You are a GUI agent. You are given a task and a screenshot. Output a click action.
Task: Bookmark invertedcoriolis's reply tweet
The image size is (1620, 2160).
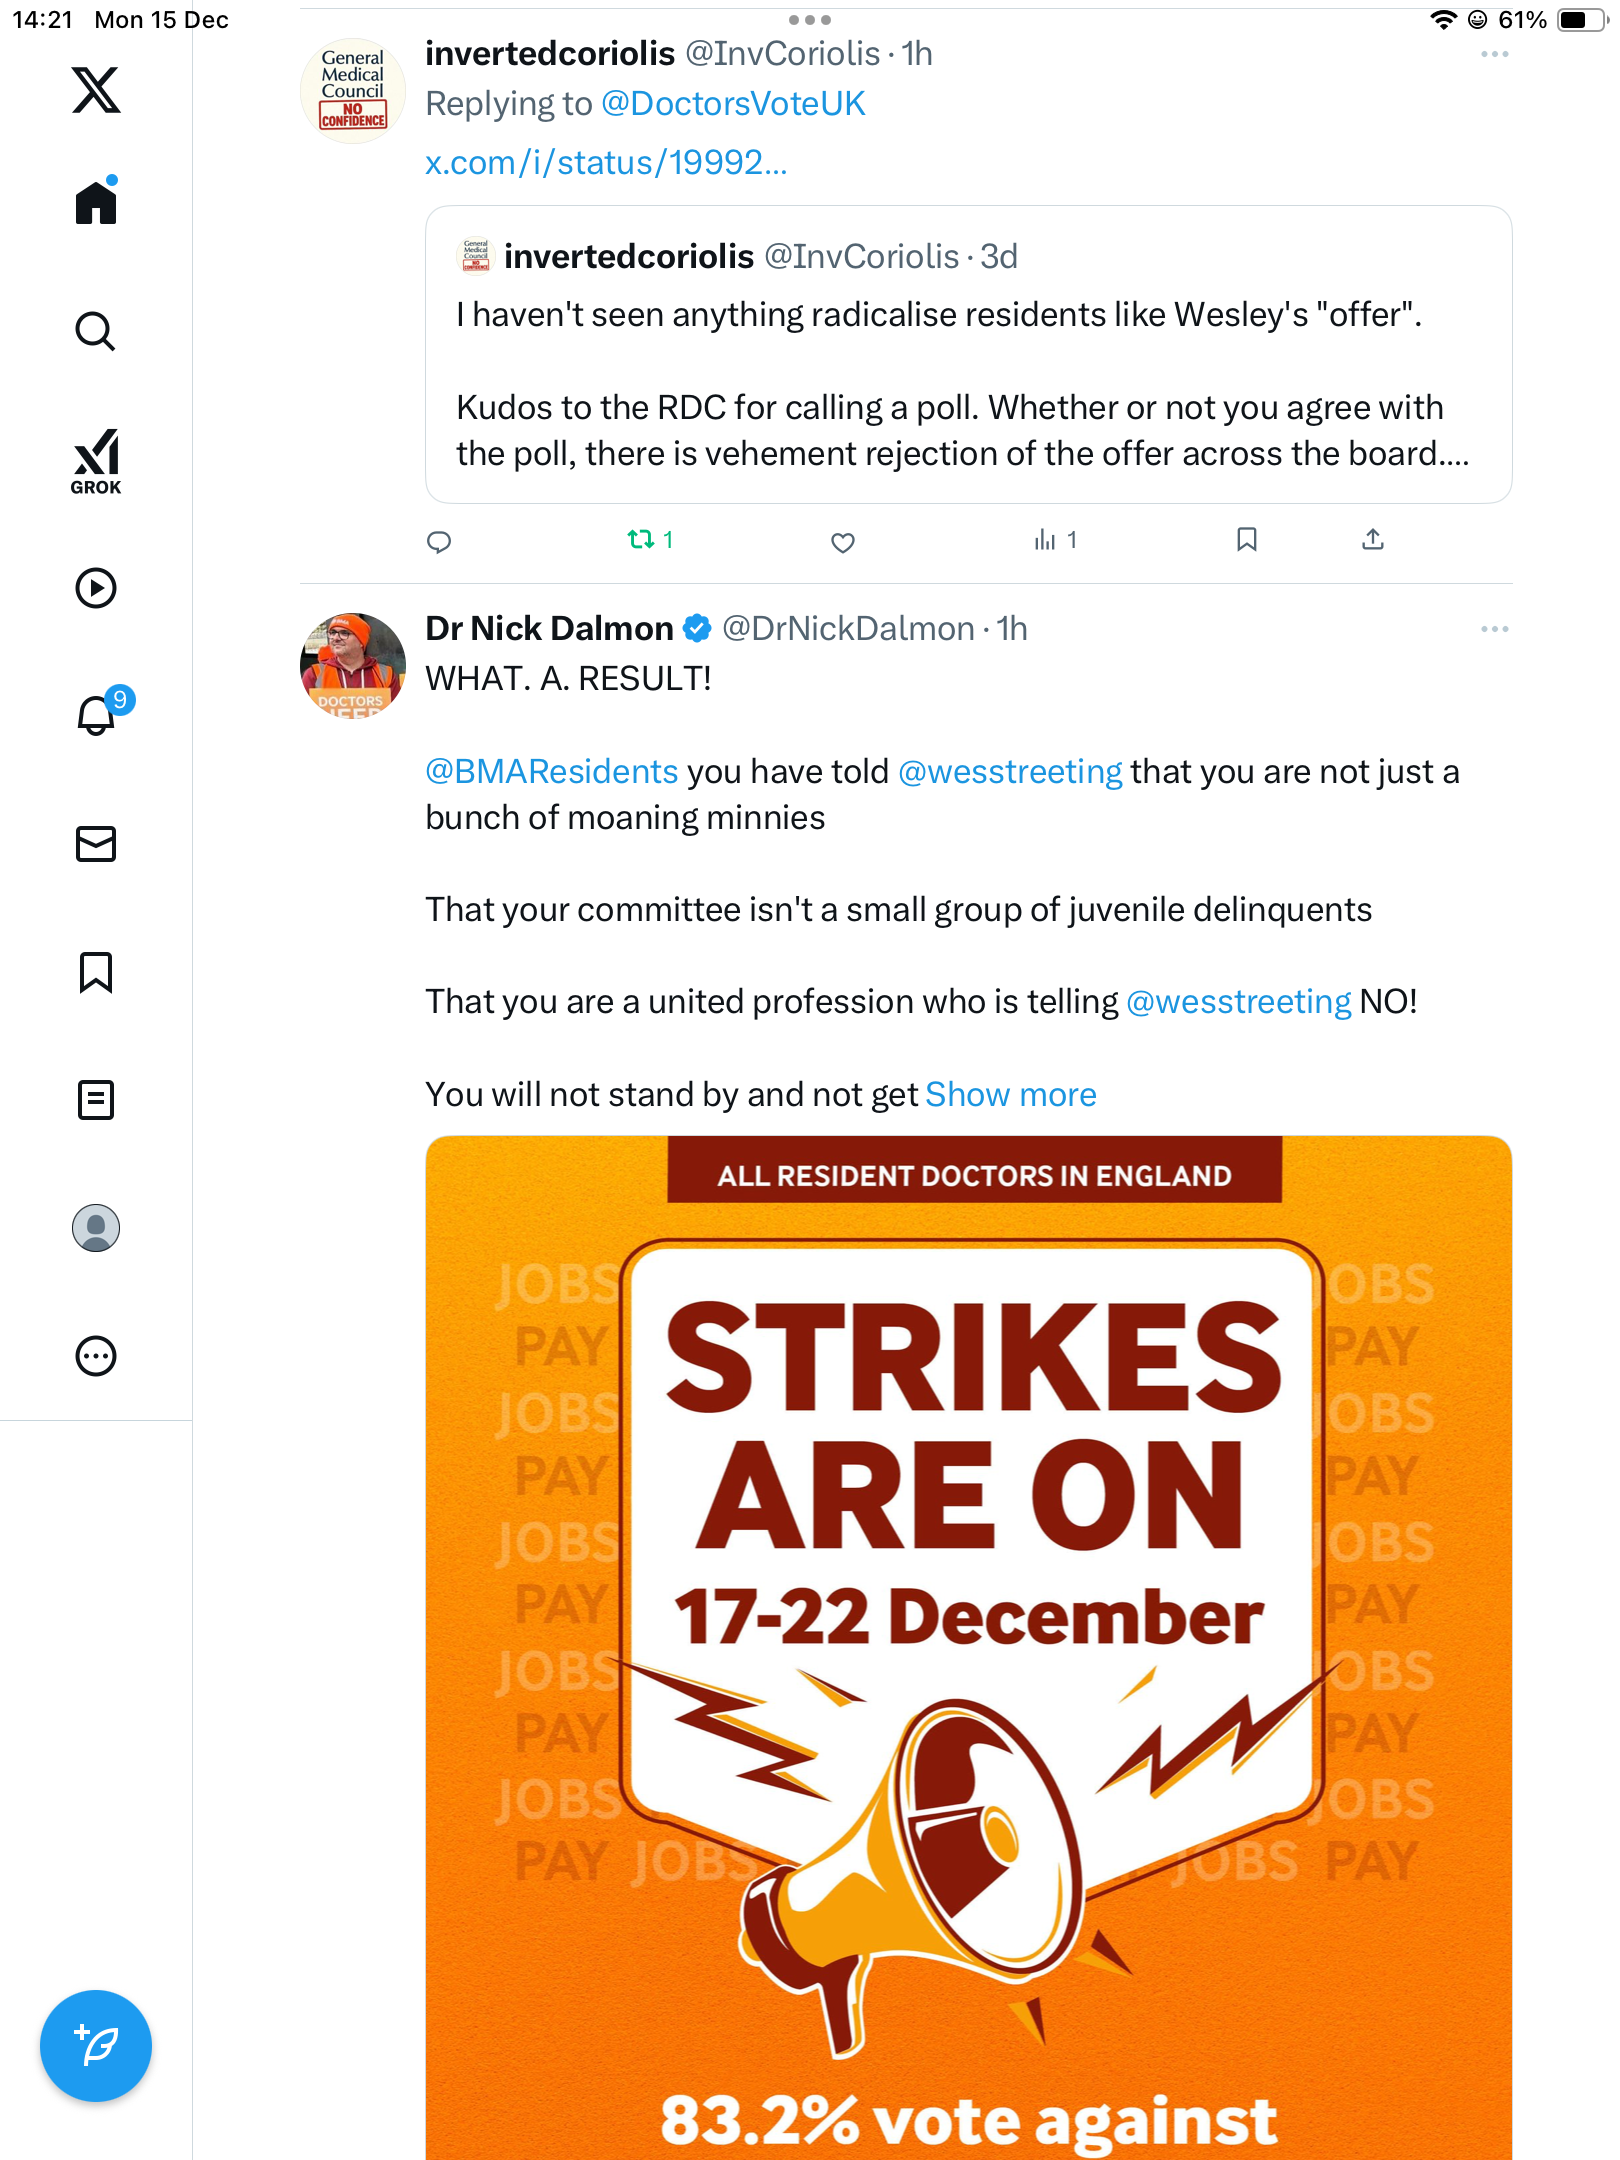(1246, 540)
